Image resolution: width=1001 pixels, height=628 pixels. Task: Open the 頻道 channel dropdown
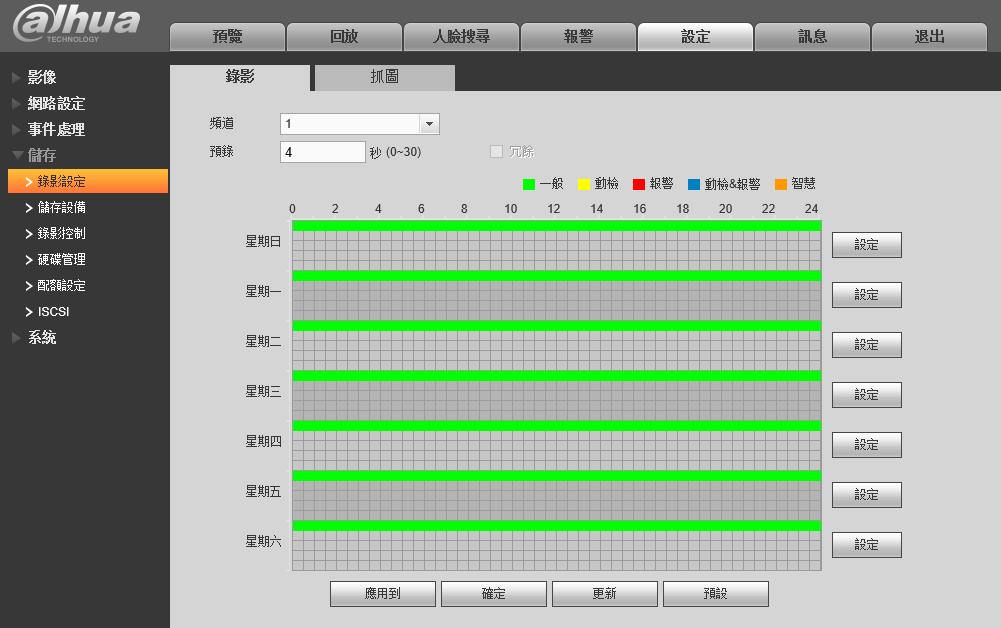point(359,124)
